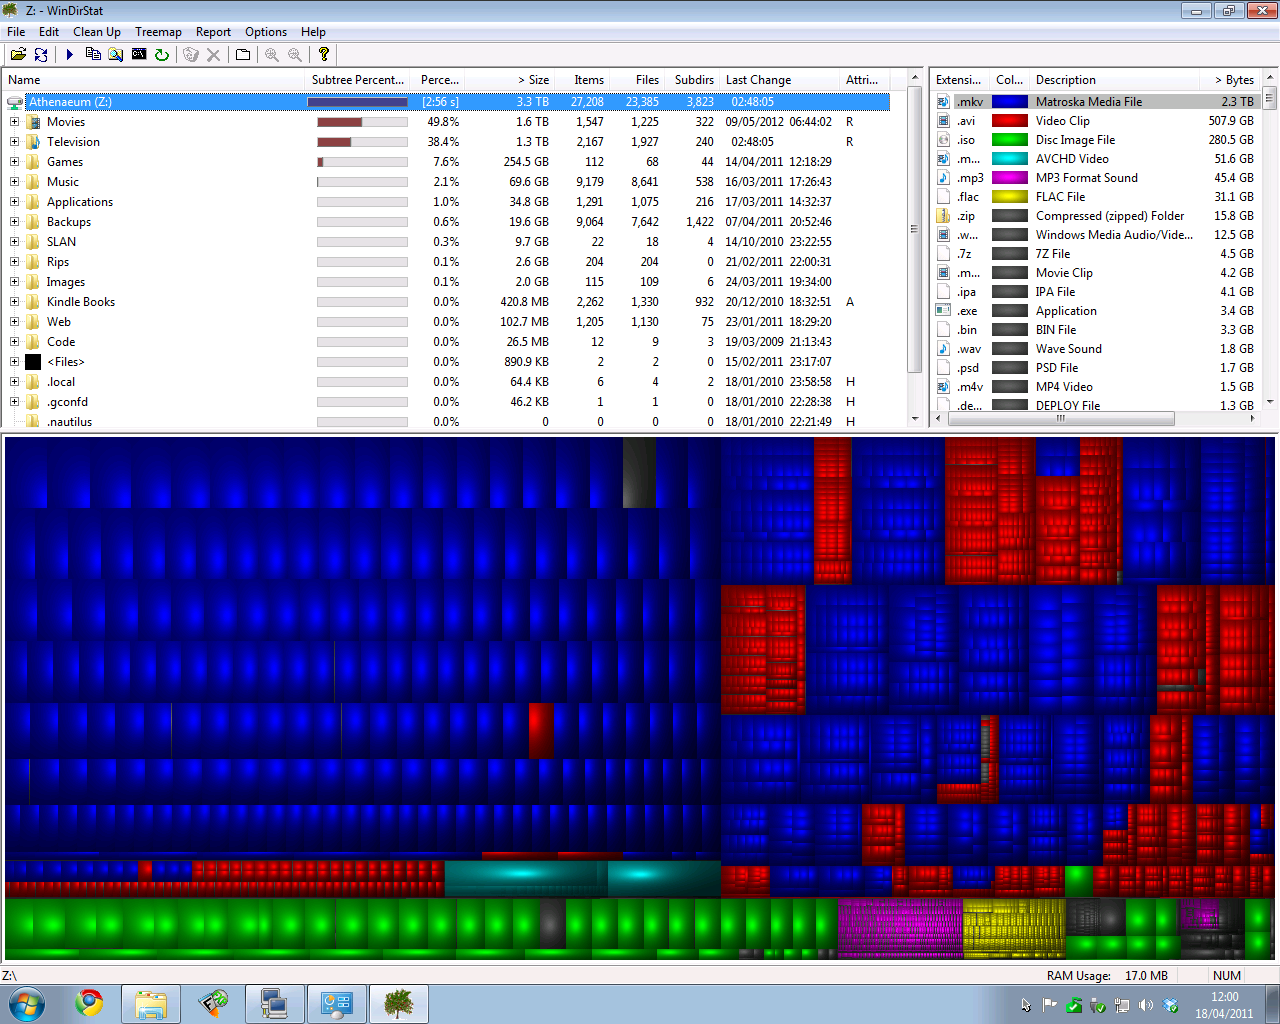Screen dimensions: 1280x1024
Task: Expand the Games folder node
Action: pos(14,162)
